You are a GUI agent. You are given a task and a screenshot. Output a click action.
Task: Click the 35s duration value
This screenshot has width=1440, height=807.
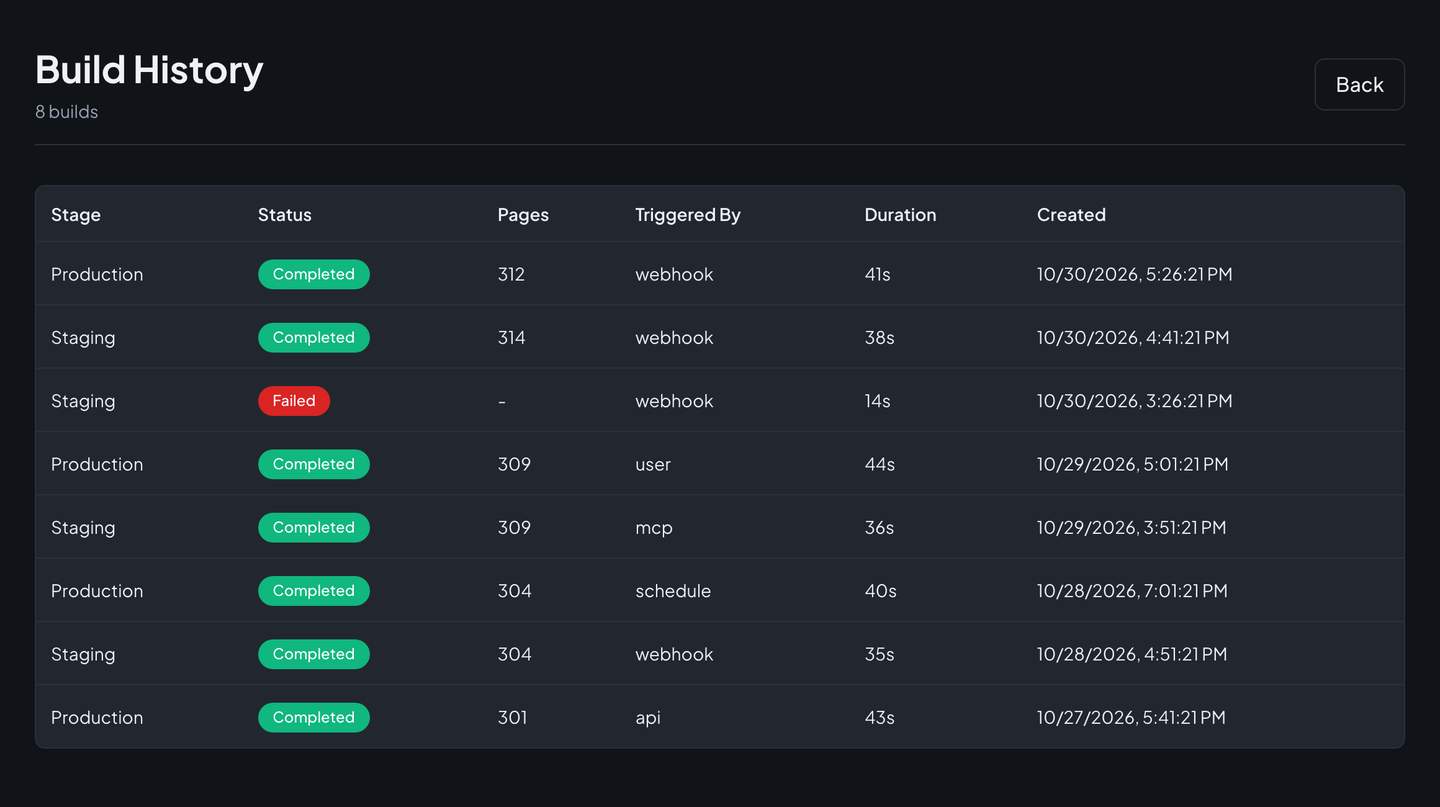point(879,654)
